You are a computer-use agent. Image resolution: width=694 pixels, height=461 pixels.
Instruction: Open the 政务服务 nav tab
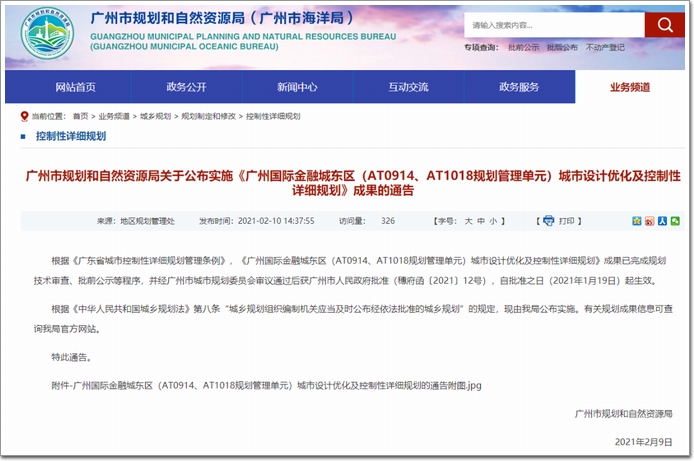519,87
